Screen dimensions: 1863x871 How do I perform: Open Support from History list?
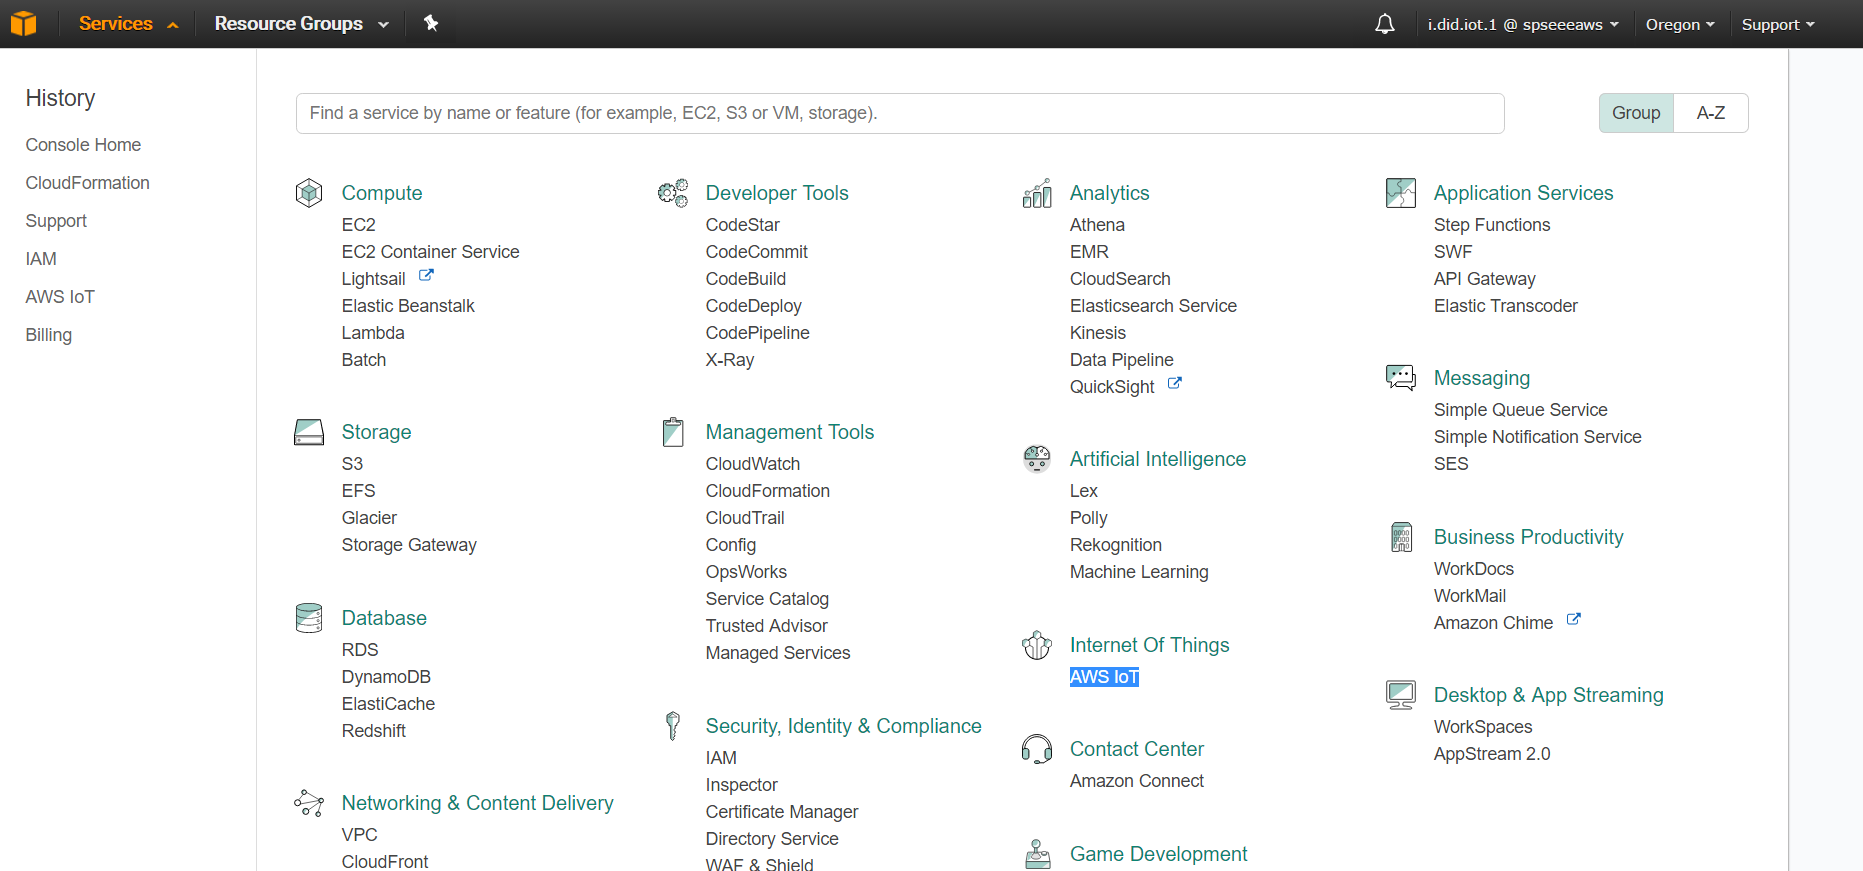56,221
